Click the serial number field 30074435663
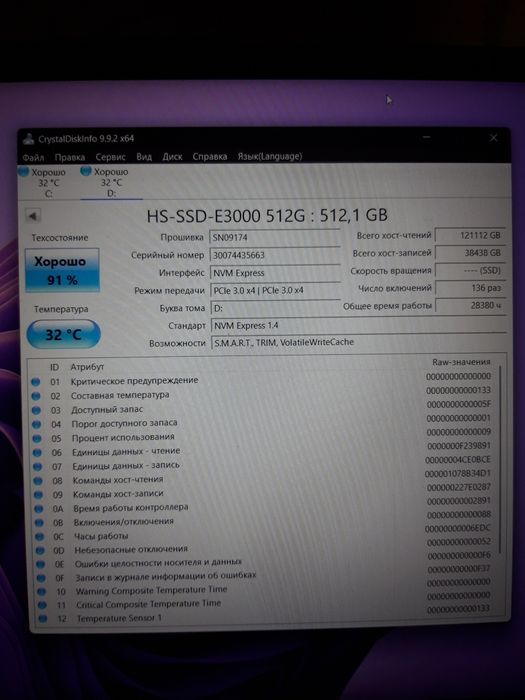Viewport: 525px width, 700px height. coord(275,255)
